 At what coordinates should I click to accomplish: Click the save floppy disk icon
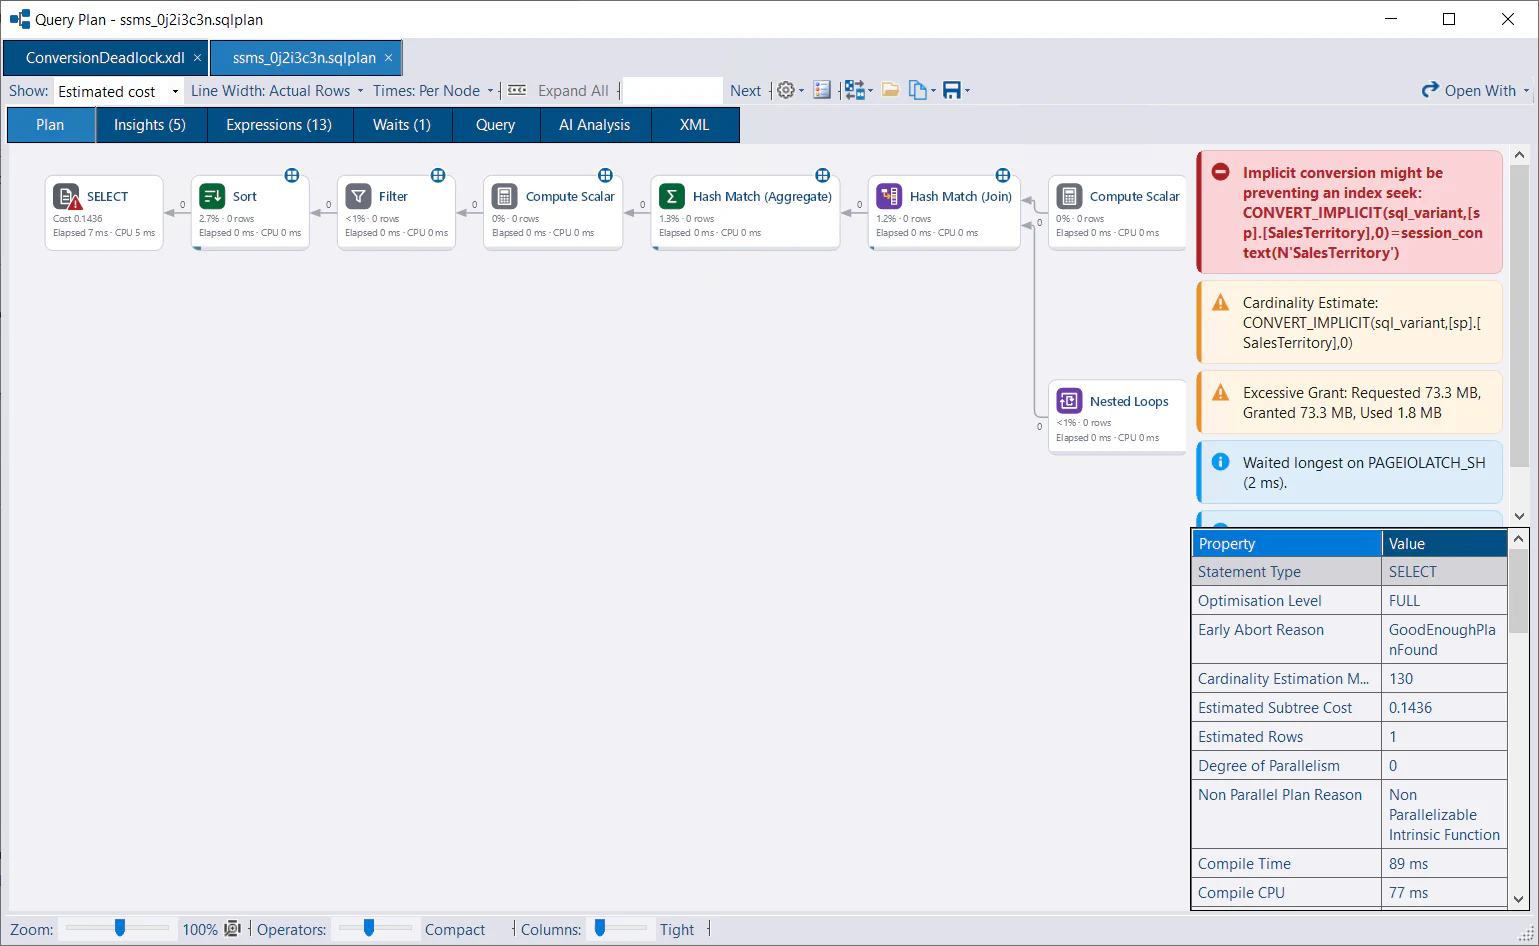tap(952, 90)
